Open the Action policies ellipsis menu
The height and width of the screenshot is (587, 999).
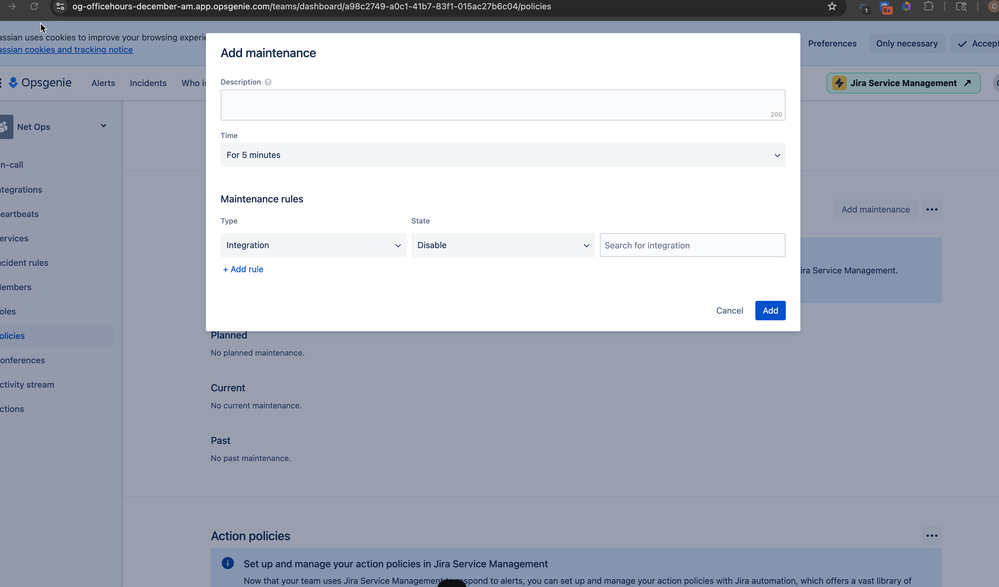click(931, 536)
